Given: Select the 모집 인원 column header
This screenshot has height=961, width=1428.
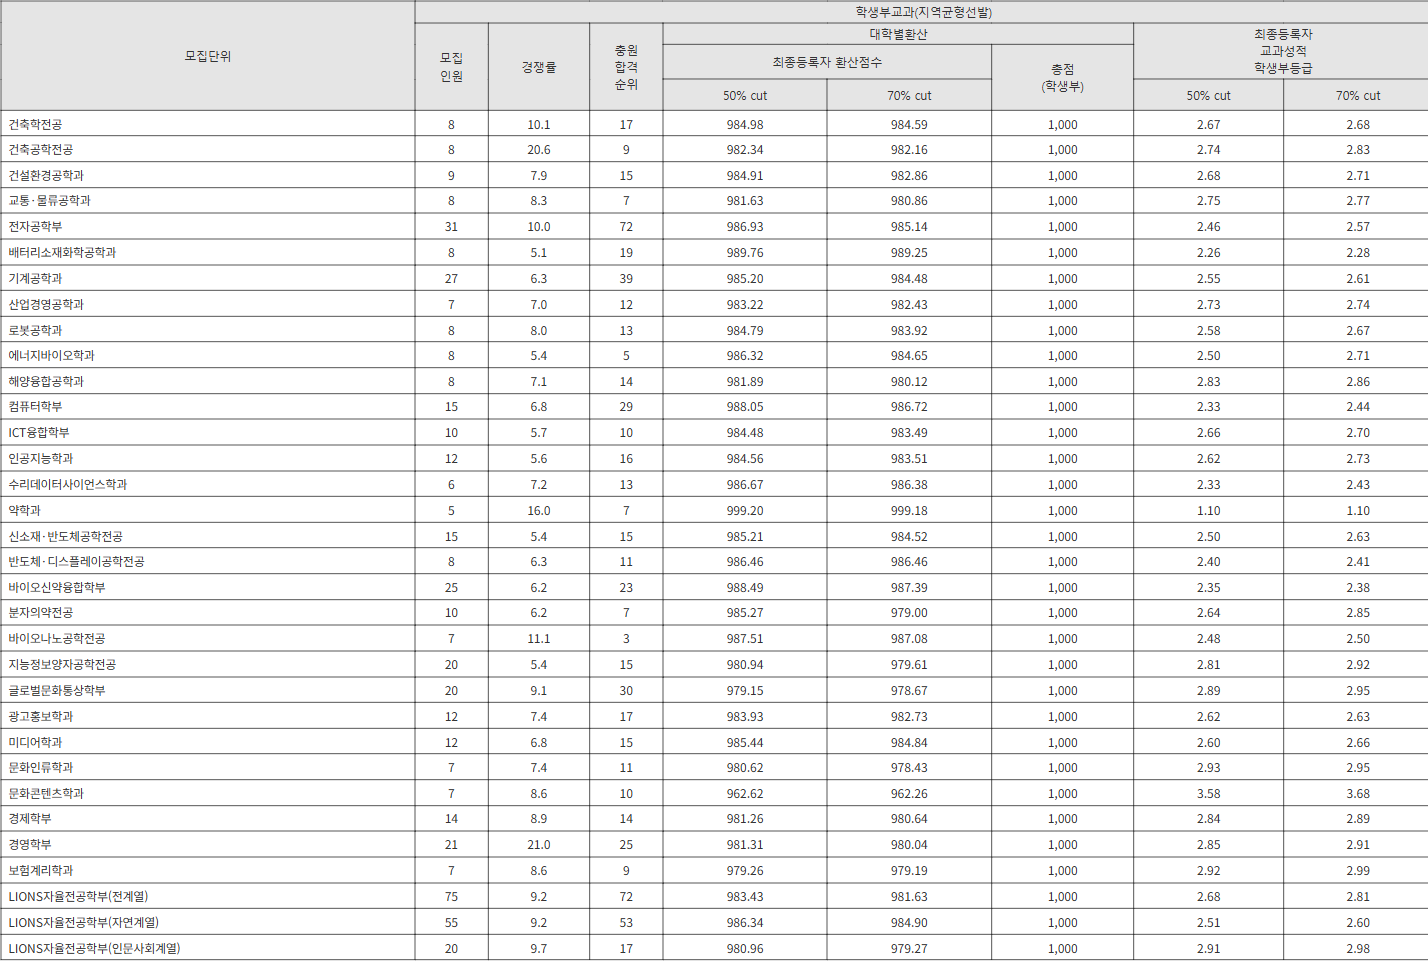Looking at the screenshot, I should [451, 67].
